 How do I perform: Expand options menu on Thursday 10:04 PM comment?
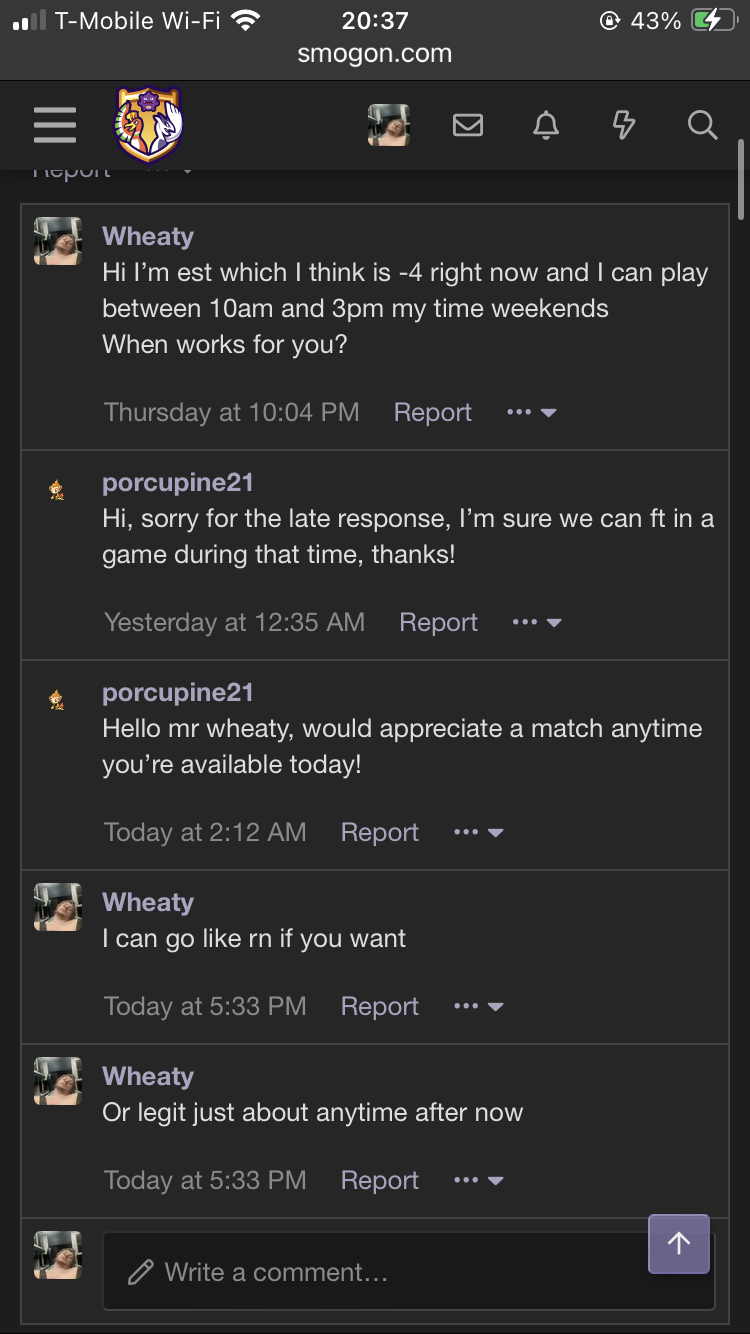532,412
